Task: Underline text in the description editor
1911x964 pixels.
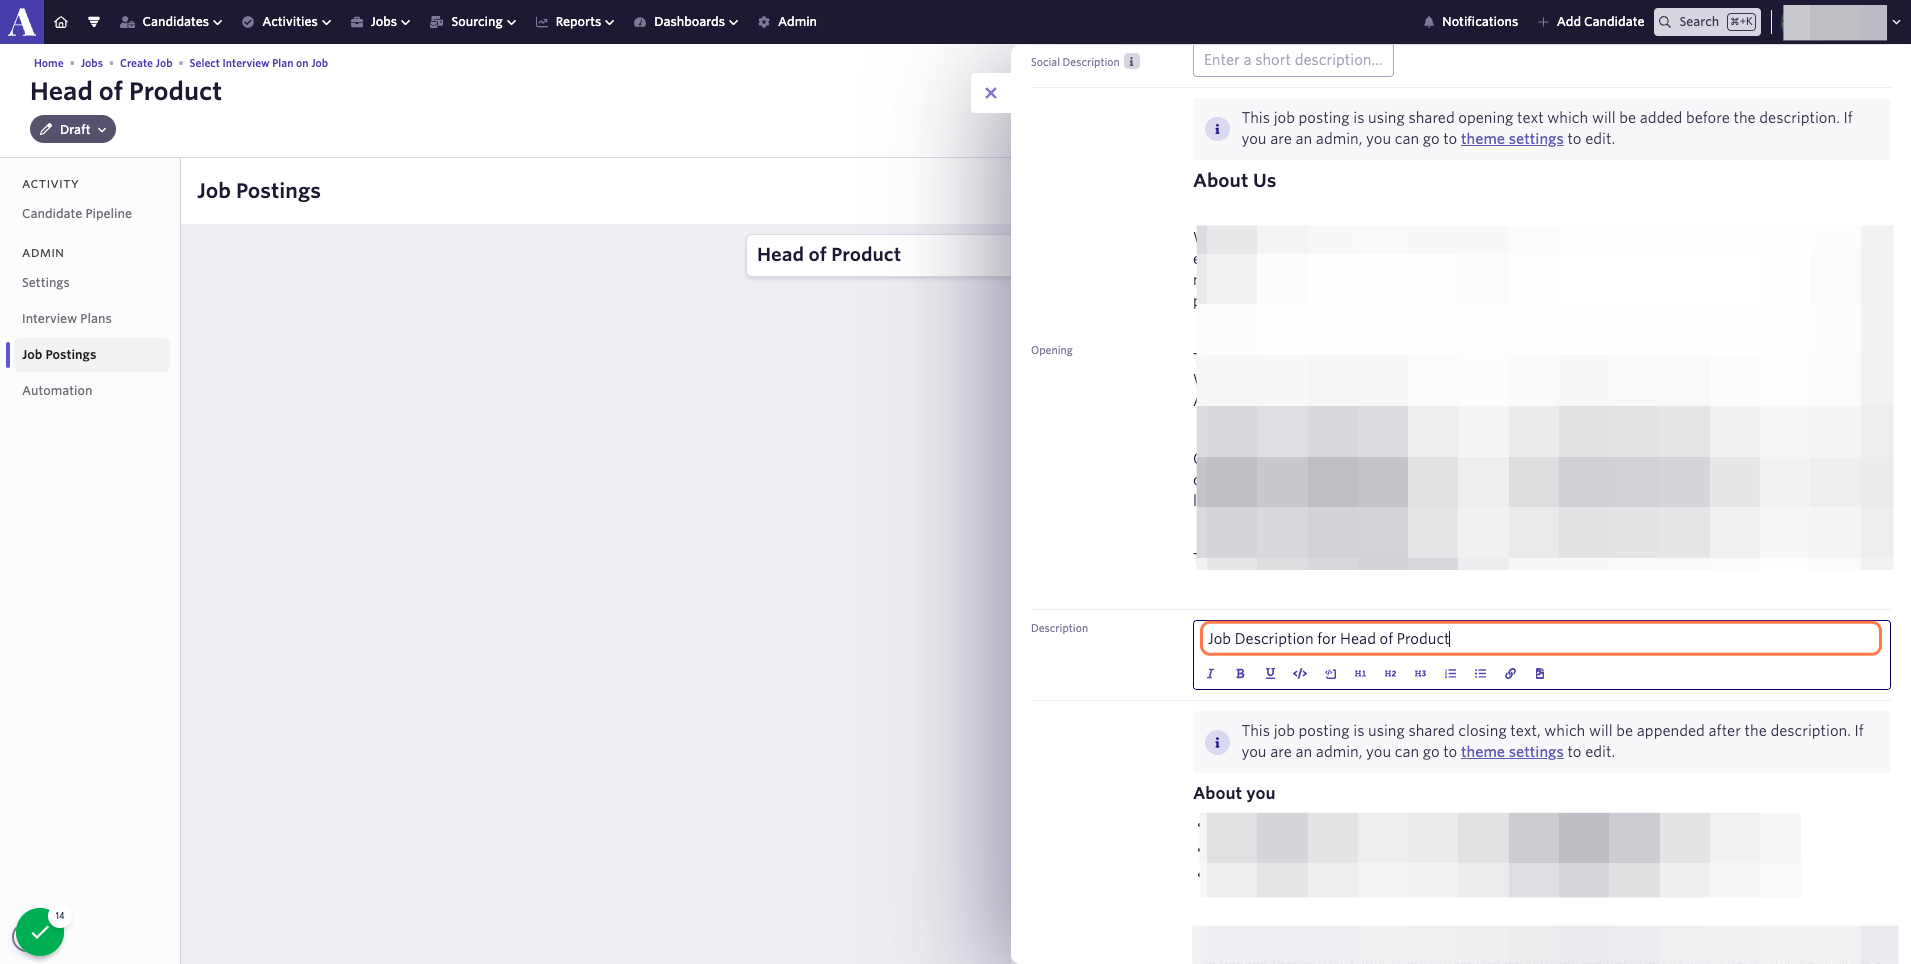Action: (x=1270, y=674)
